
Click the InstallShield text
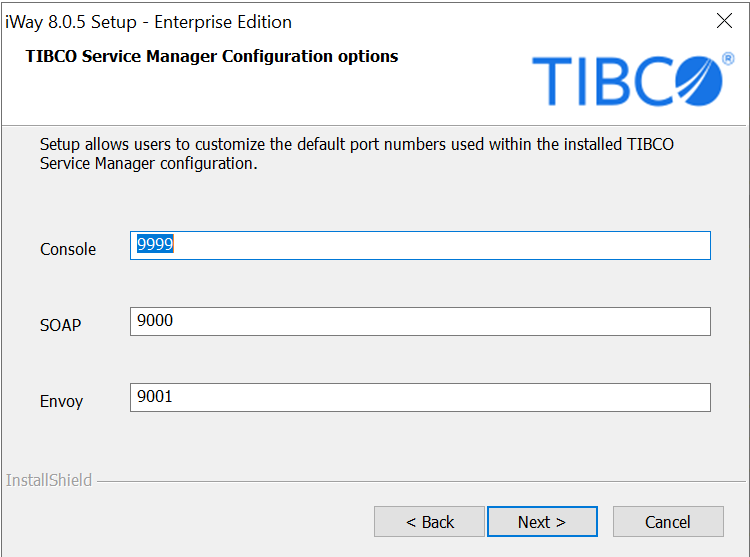pyautogui.click(x=48, y=480)
